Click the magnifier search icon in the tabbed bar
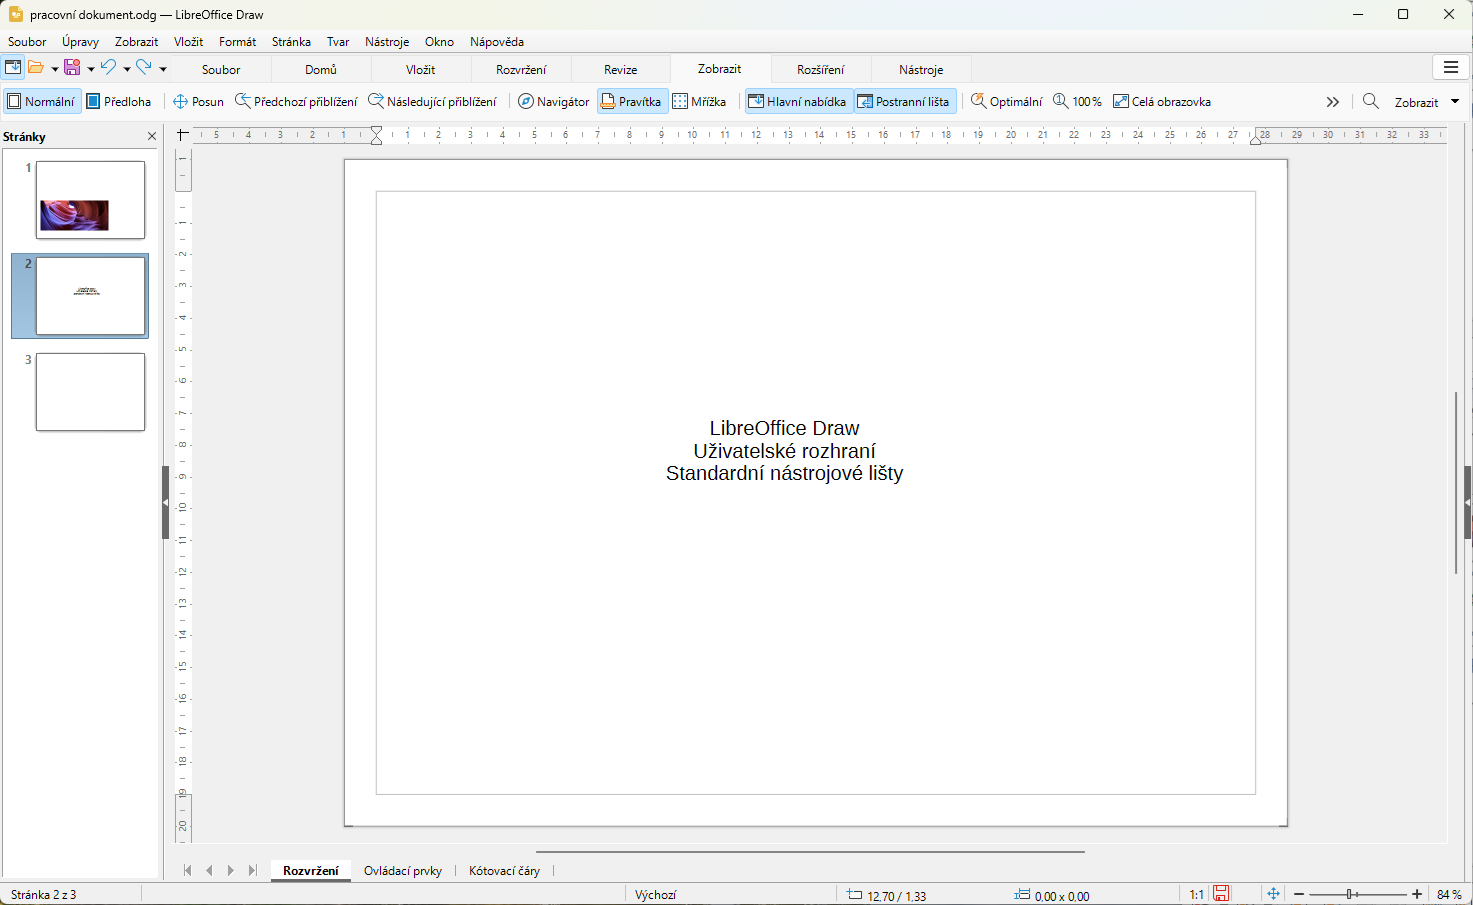 1371,101
